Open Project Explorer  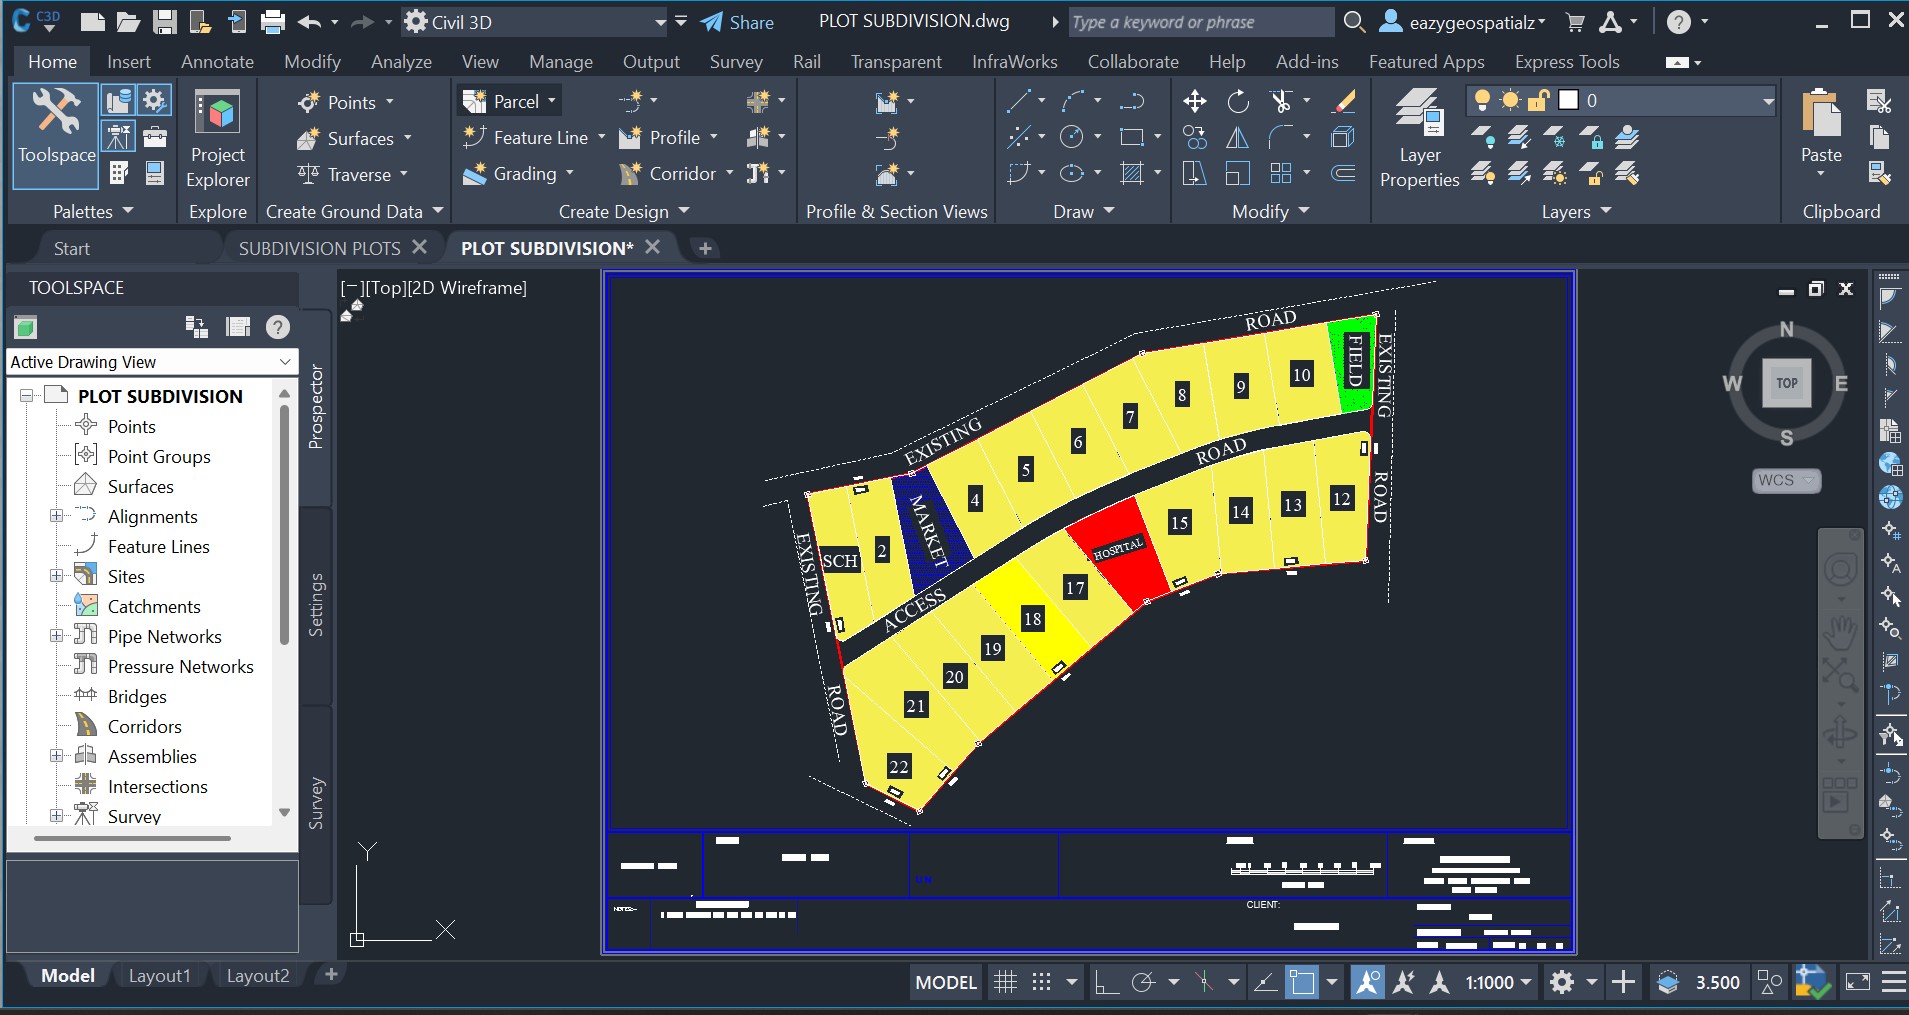(217, 140)
